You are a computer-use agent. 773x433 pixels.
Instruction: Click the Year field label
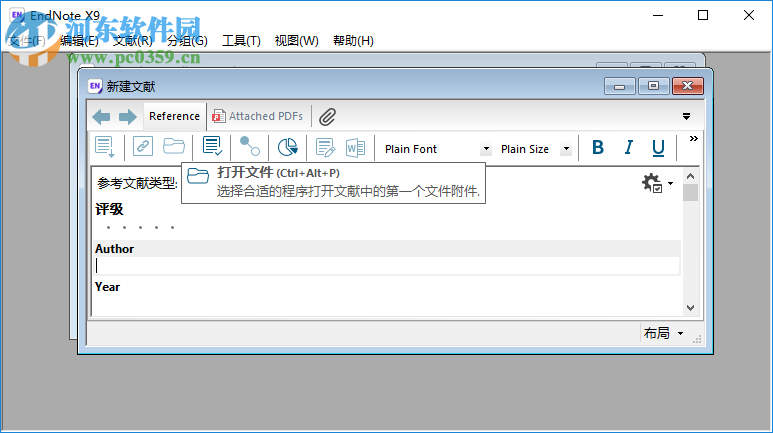click(x=107, y=287)
